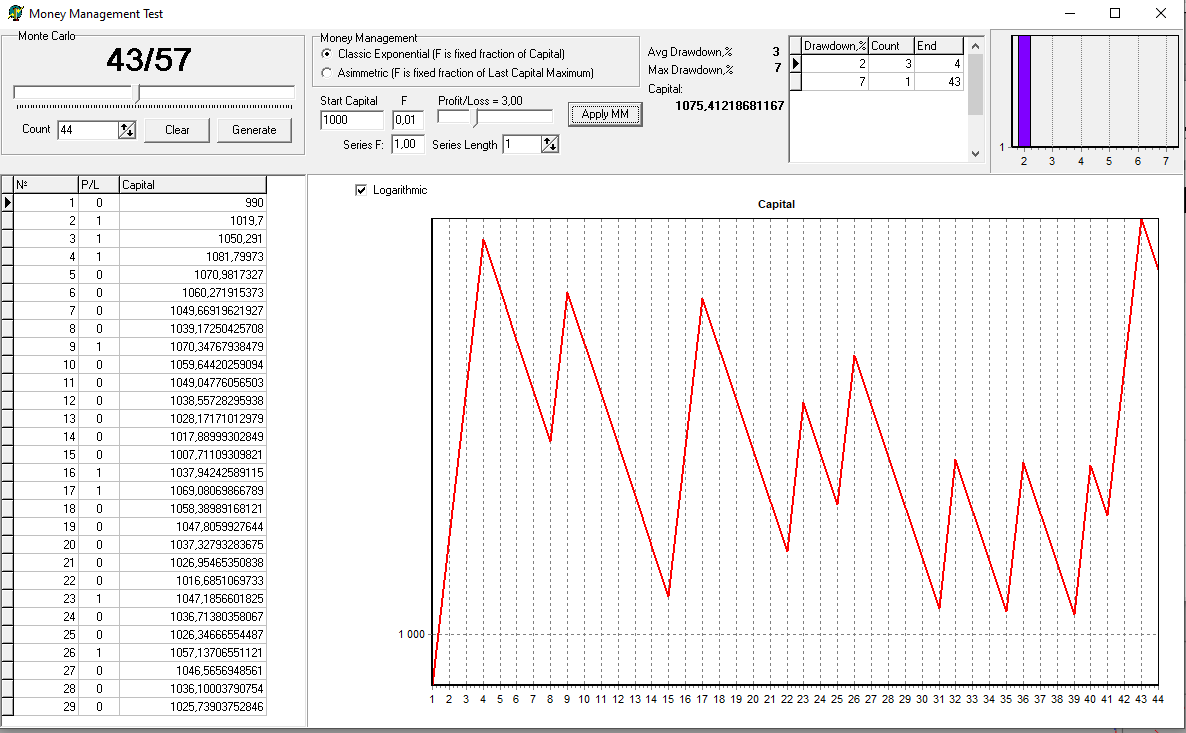
Task: Click the purple histogram bar
Action: [1024, 92]
